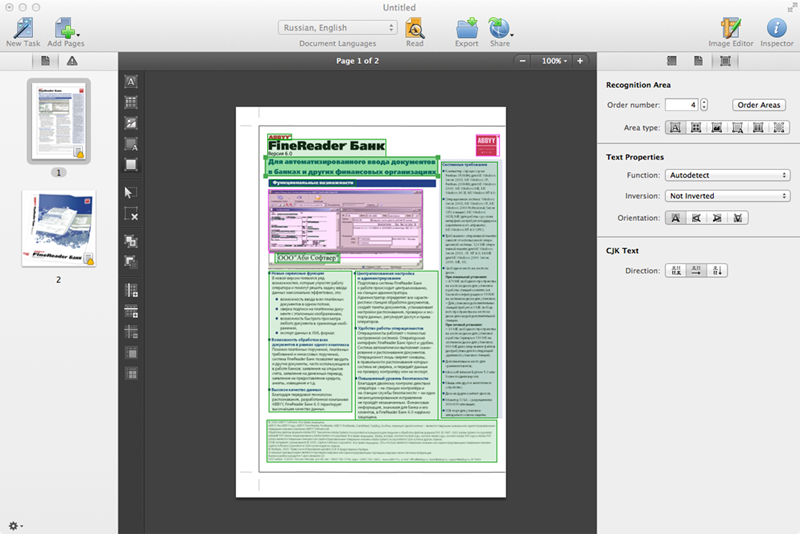Select the pink screenshot picture area
The image size is (800, 534).
345,222
